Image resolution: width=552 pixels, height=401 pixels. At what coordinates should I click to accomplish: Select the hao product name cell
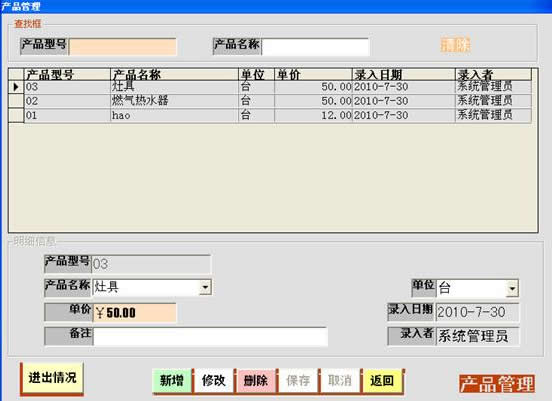[175, 115]
